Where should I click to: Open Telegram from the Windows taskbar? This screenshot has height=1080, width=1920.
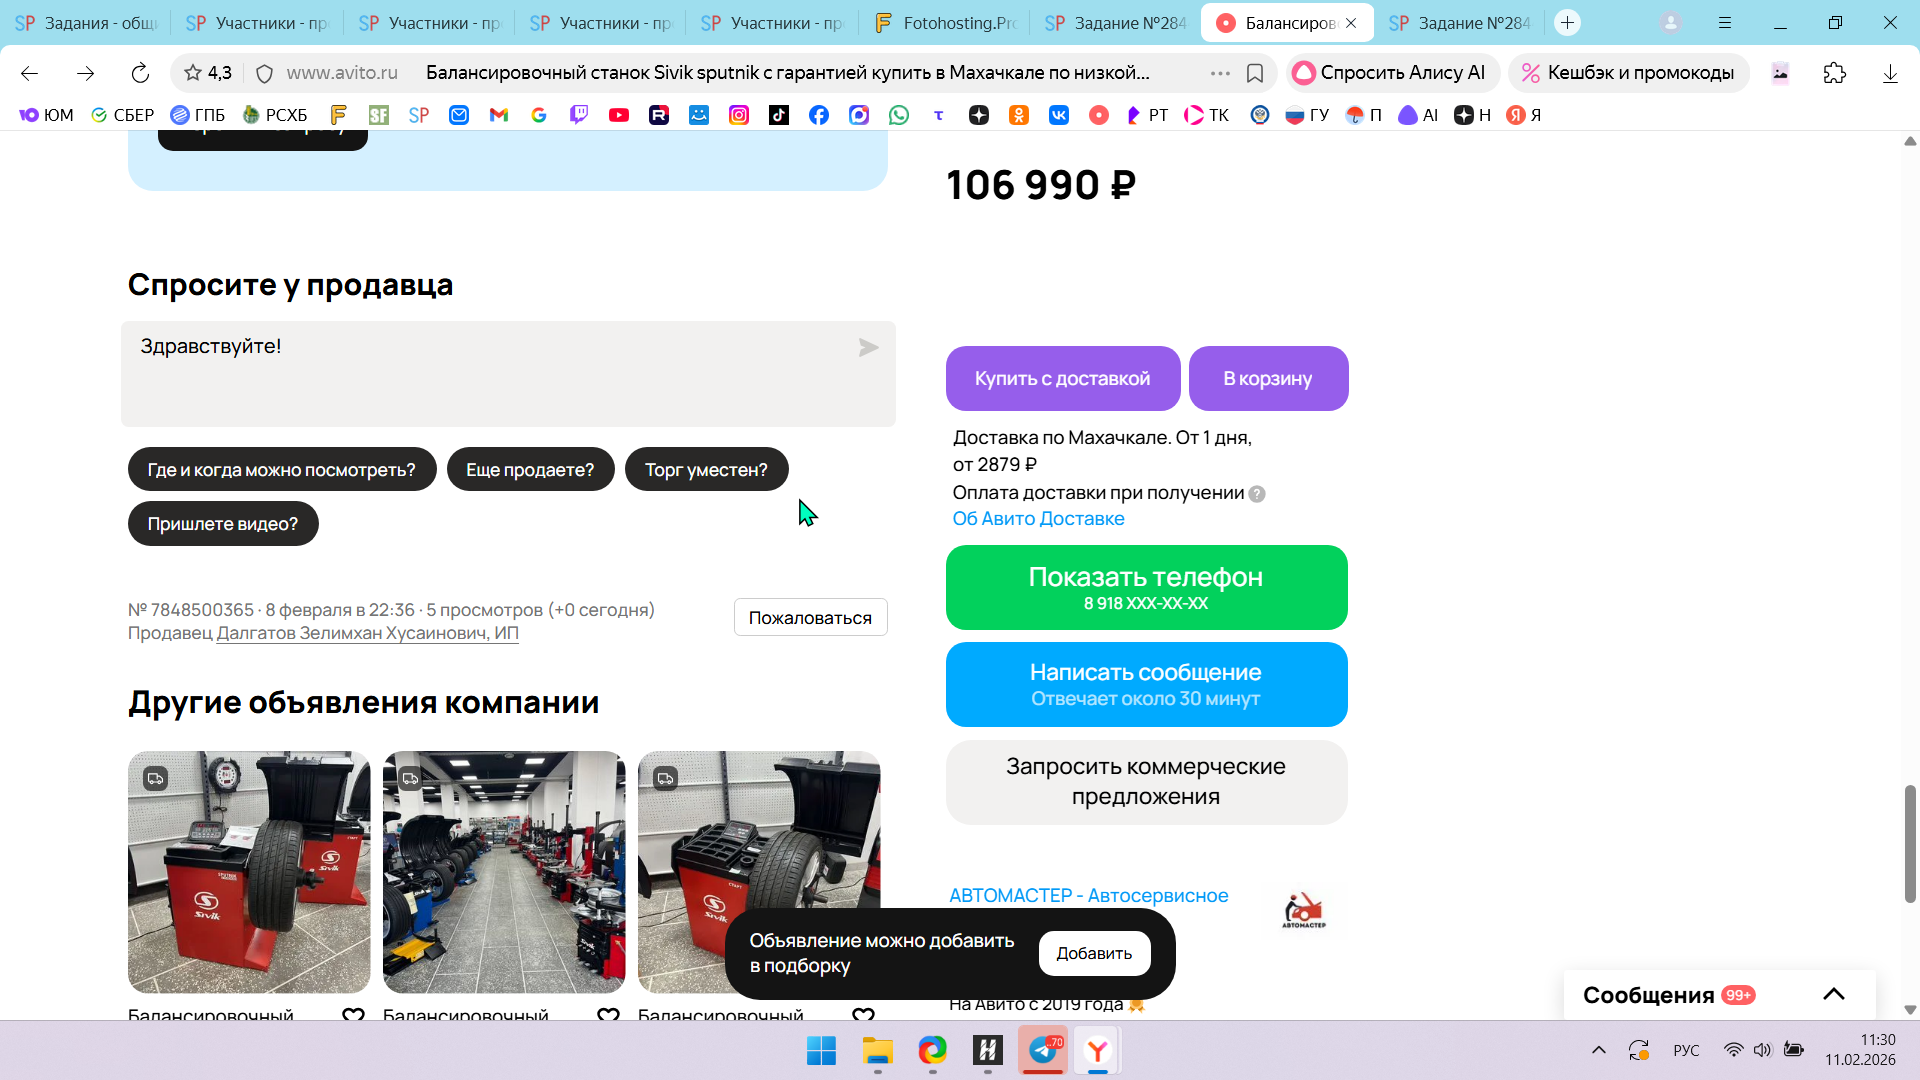coord(1042,1050)
